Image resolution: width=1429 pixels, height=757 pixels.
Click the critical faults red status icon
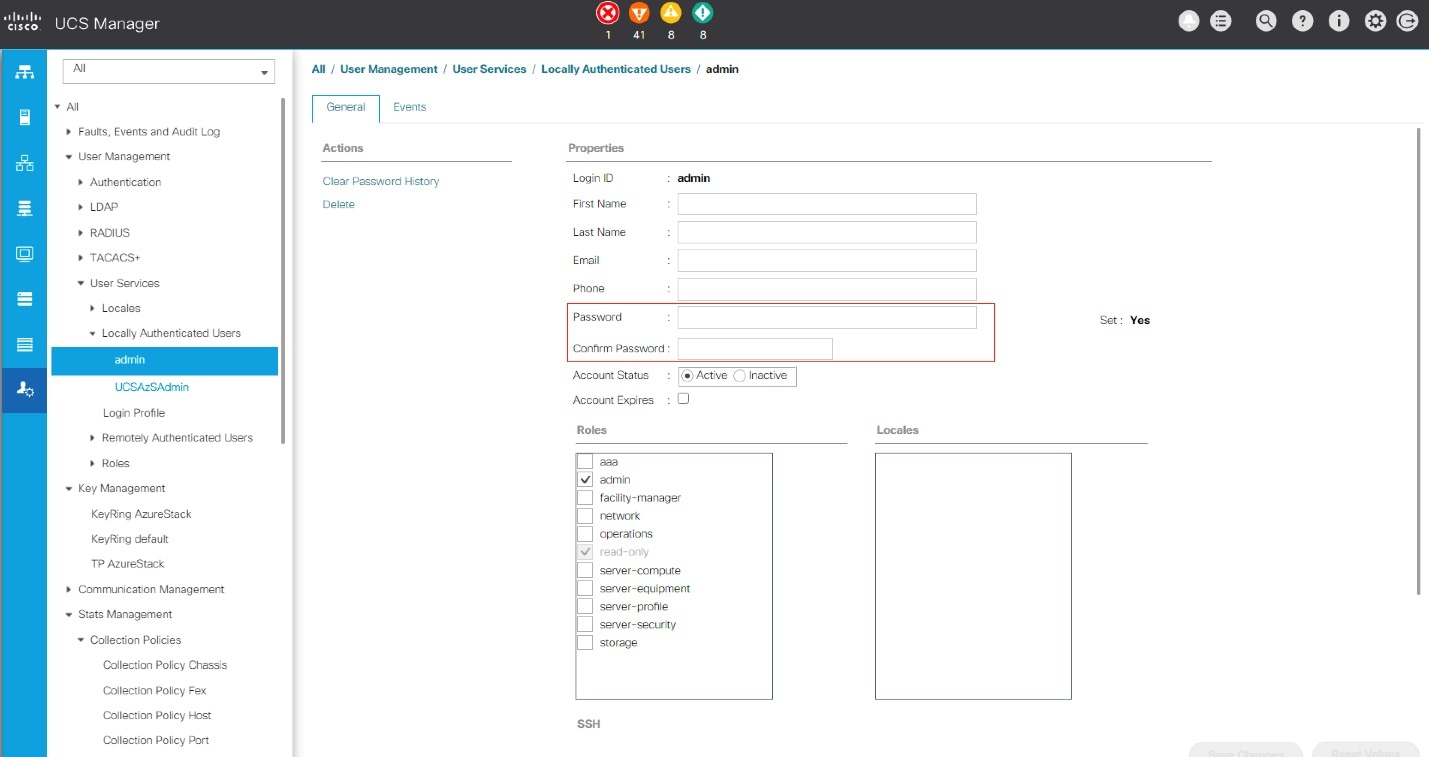[607, 13]
